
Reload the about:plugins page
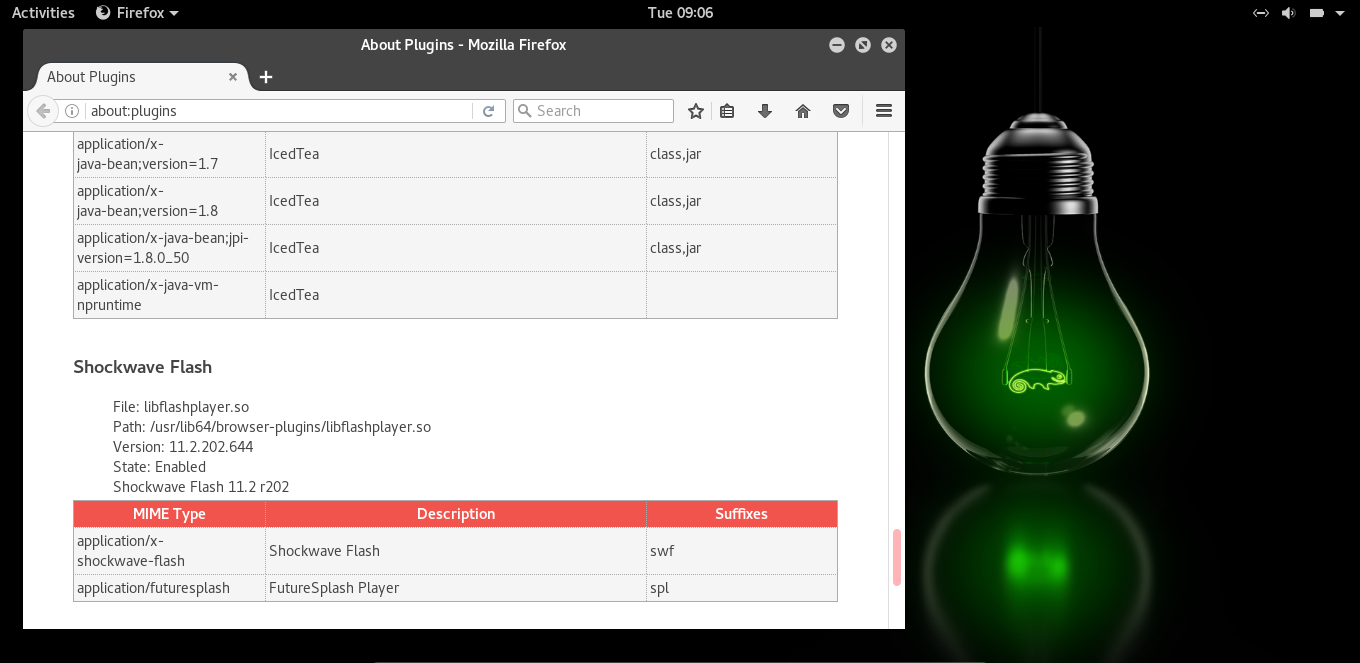488,111
